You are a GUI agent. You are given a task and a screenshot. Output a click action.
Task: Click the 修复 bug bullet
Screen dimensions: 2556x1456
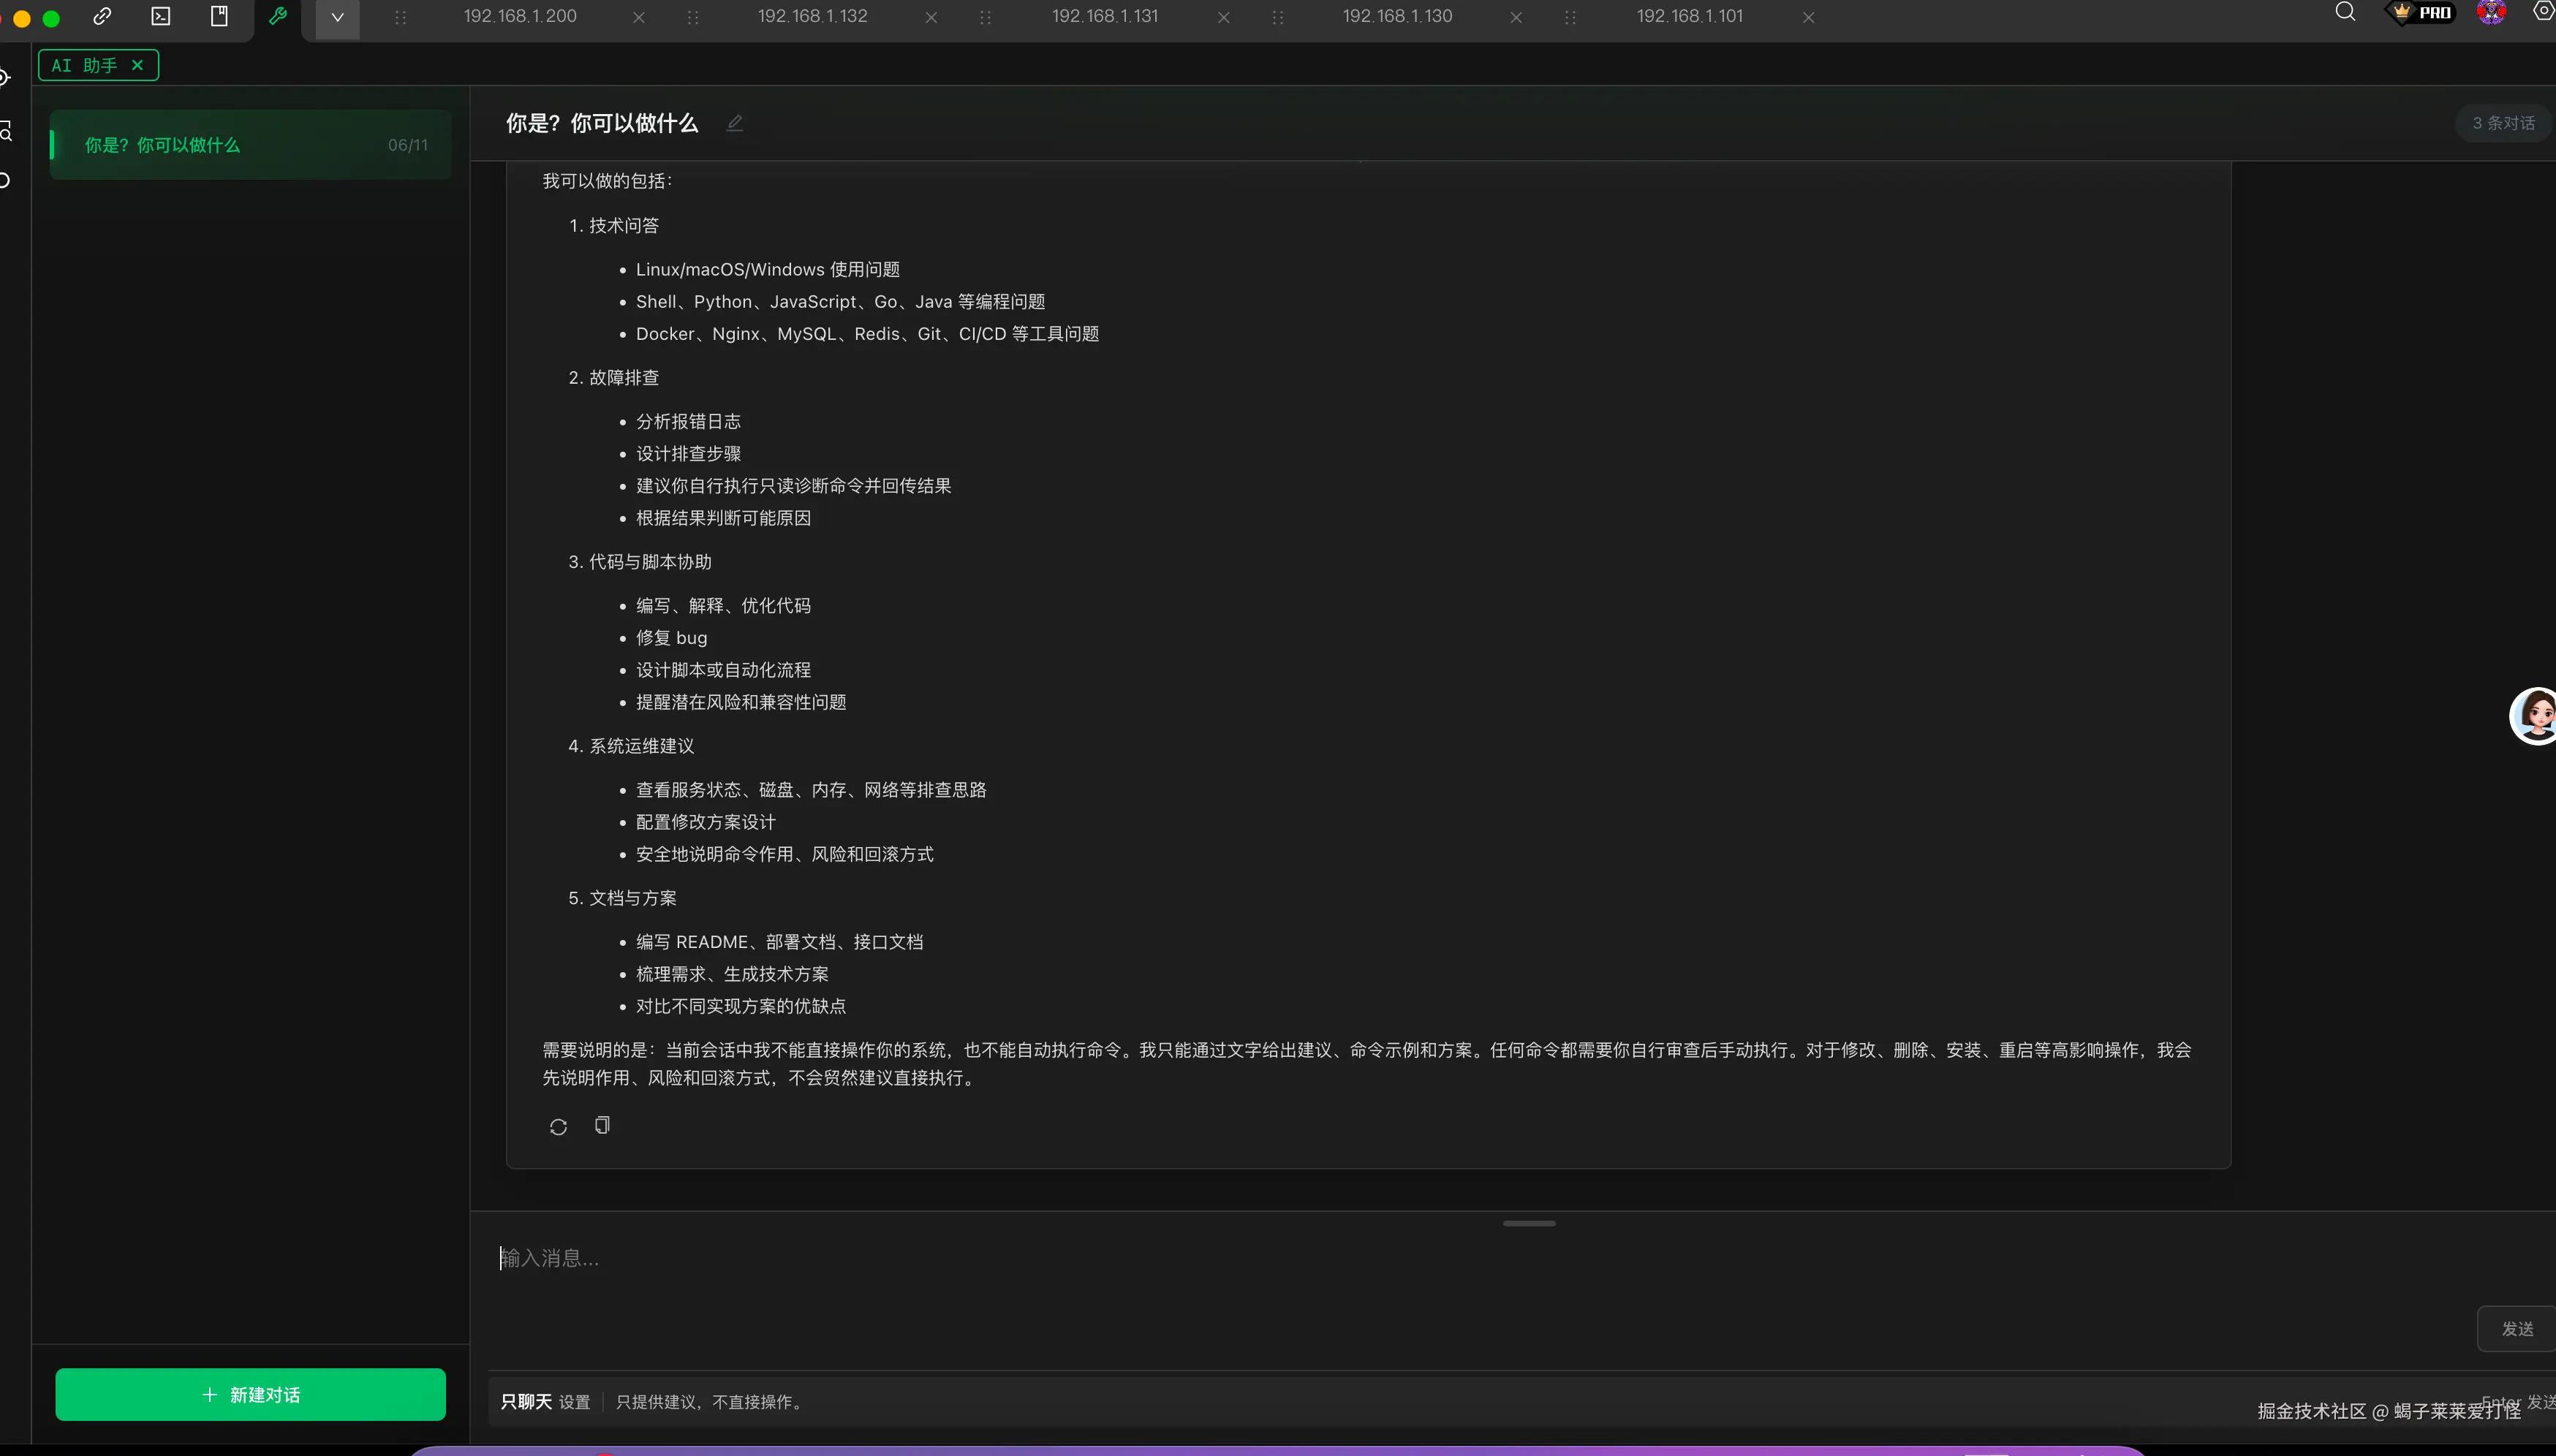671,638
